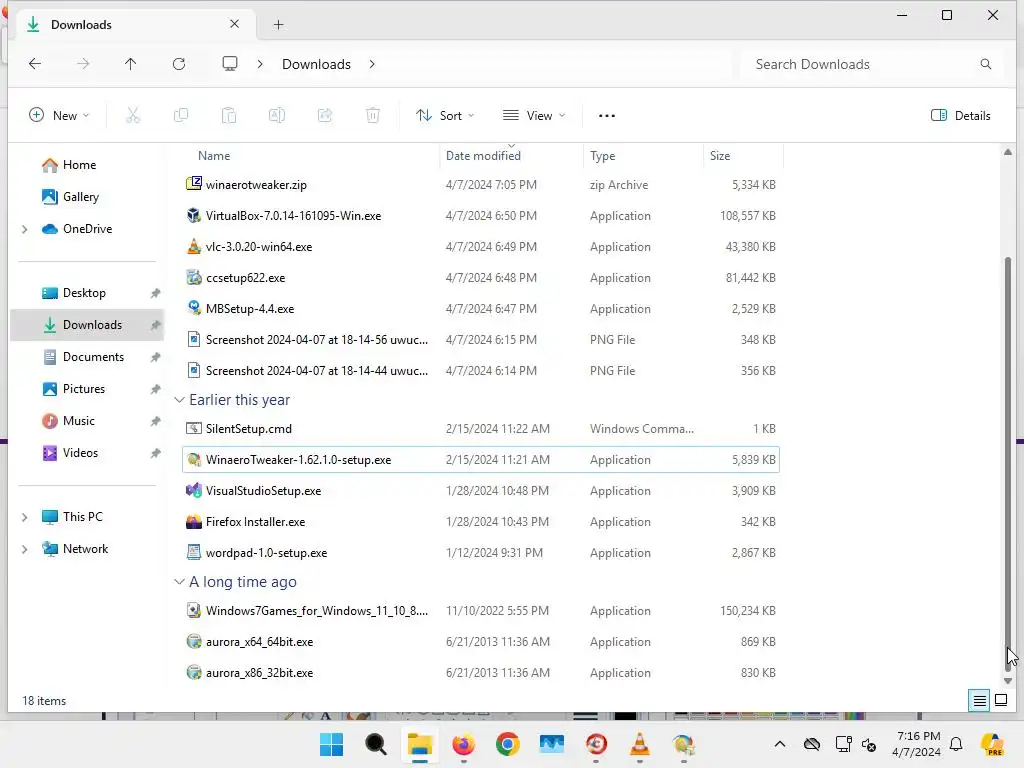The image size is (1024, 768).
Task: Show hidden tray icons chevron
Action: pos(780,744)
